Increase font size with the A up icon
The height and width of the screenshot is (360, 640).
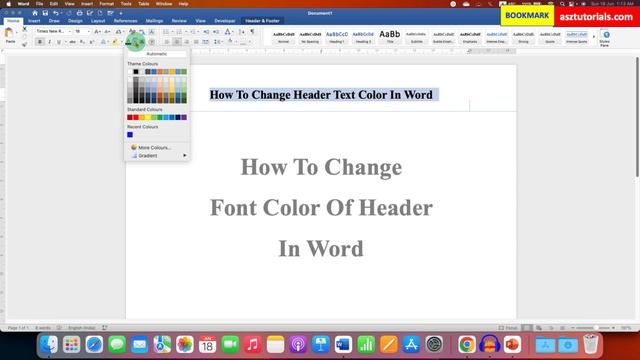point(97,31)
